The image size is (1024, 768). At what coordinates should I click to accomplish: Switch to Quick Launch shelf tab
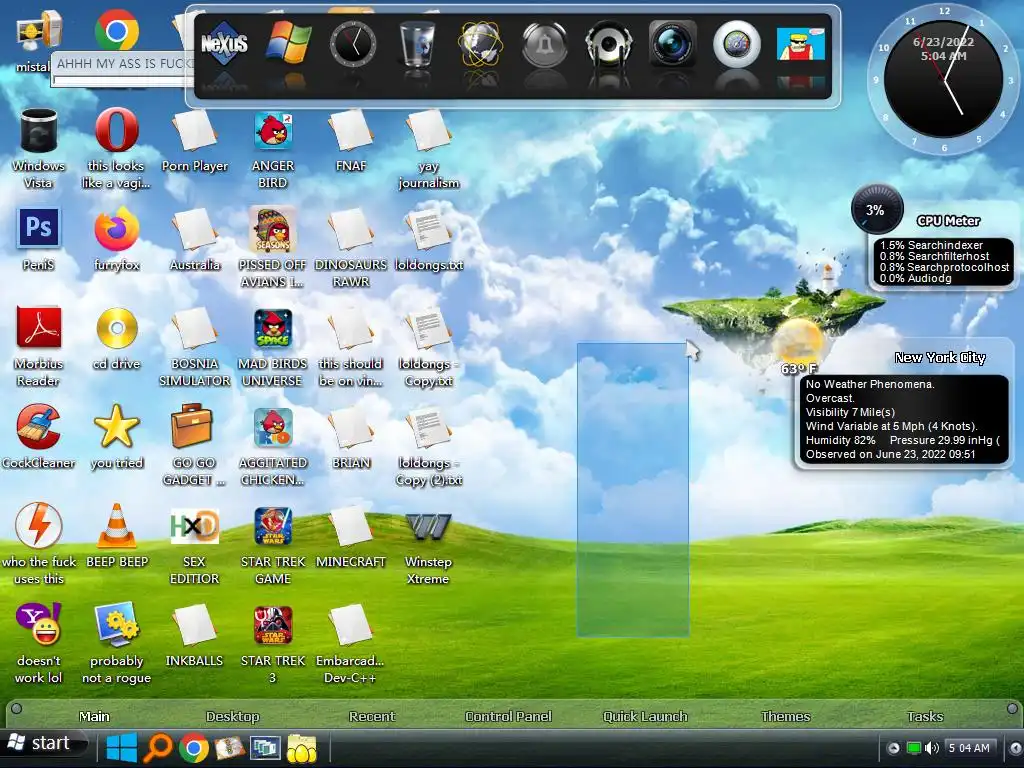point(645,716)
